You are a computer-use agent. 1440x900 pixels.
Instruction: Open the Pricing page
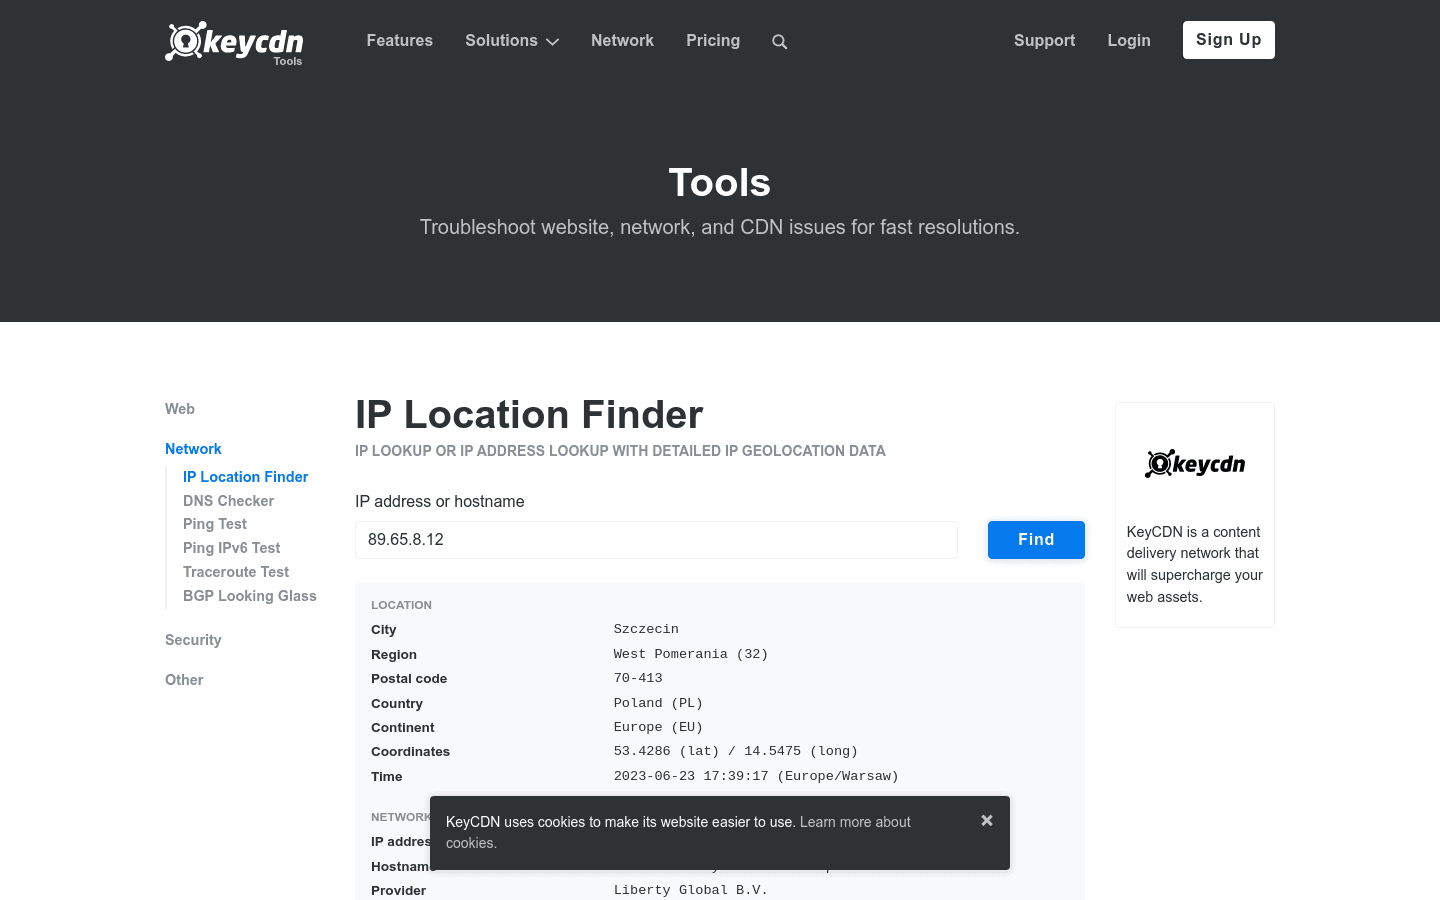point(713,41)
